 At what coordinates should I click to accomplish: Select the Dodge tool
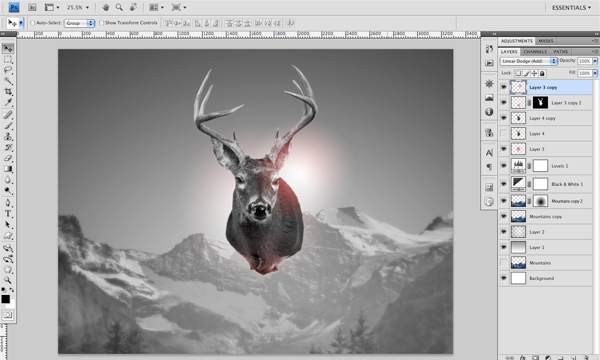8,190
